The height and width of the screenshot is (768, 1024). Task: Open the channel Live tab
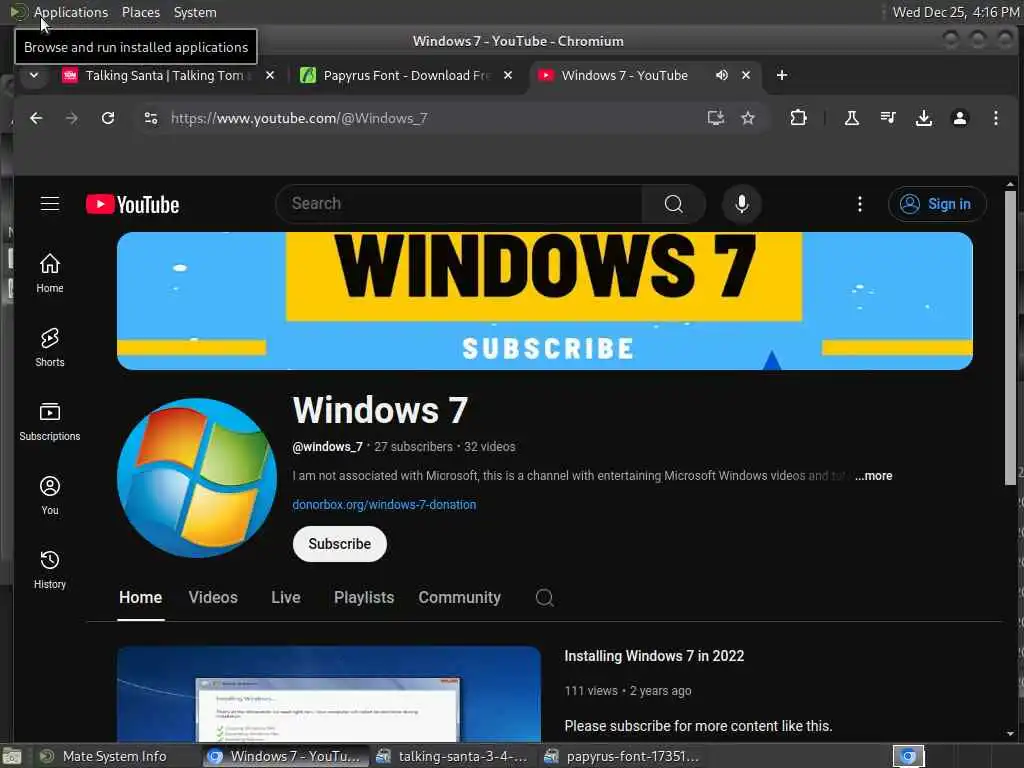pyautogui.click(x=285, y=598)
